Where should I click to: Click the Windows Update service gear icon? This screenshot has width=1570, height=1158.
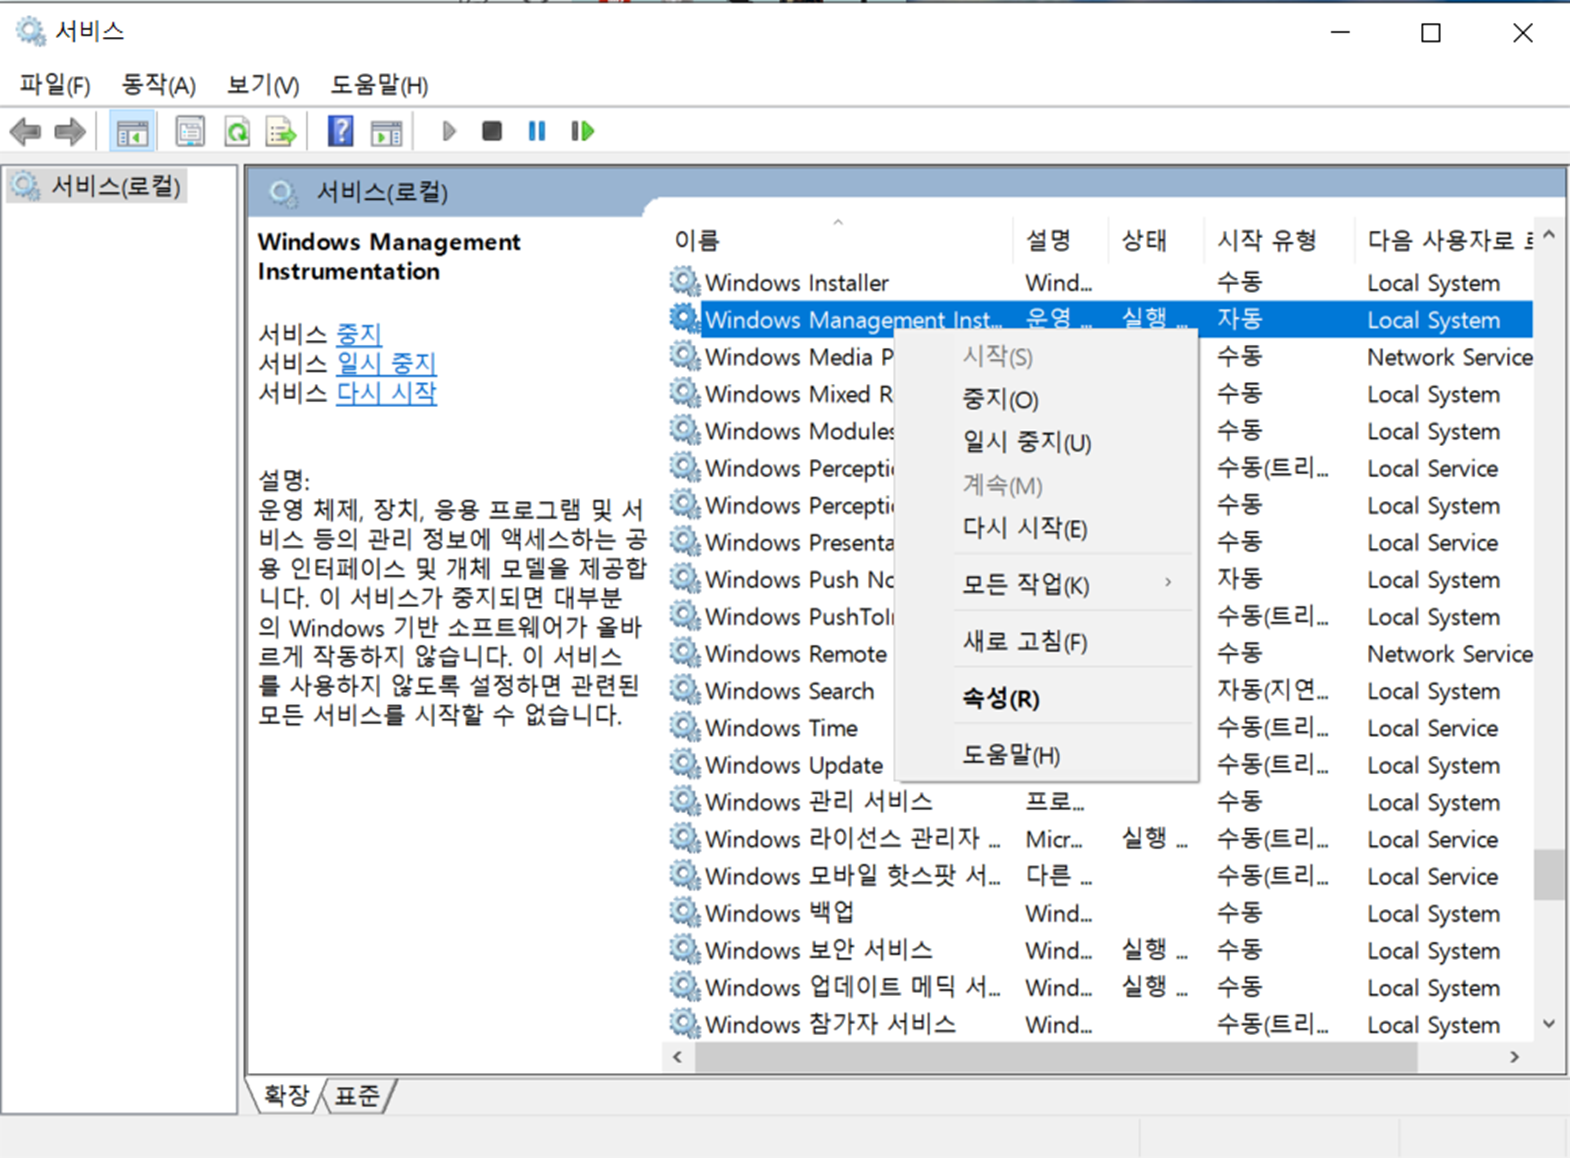coord(684,764)
